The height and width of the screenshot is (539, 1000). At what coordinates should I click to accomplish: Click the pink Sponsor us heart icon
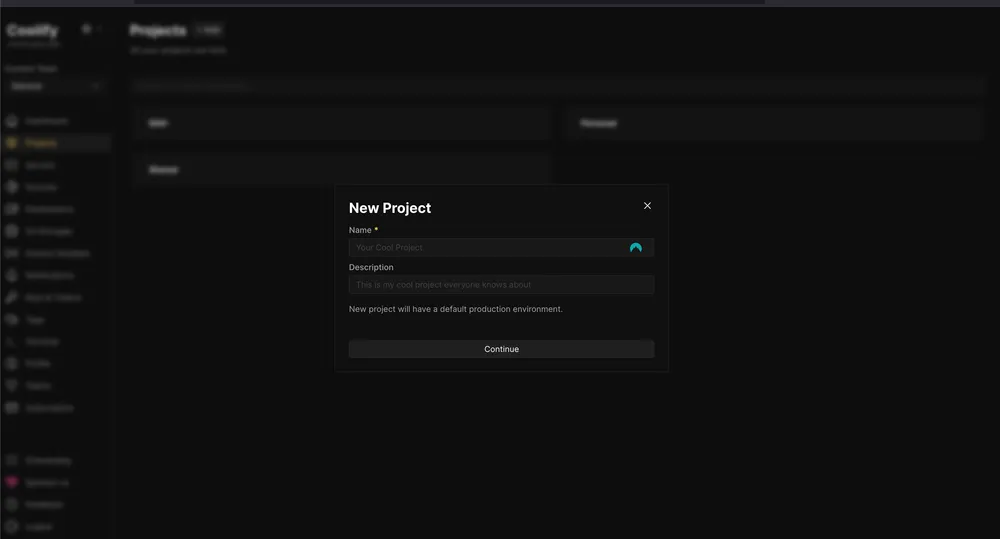click(x=12, y=482)
